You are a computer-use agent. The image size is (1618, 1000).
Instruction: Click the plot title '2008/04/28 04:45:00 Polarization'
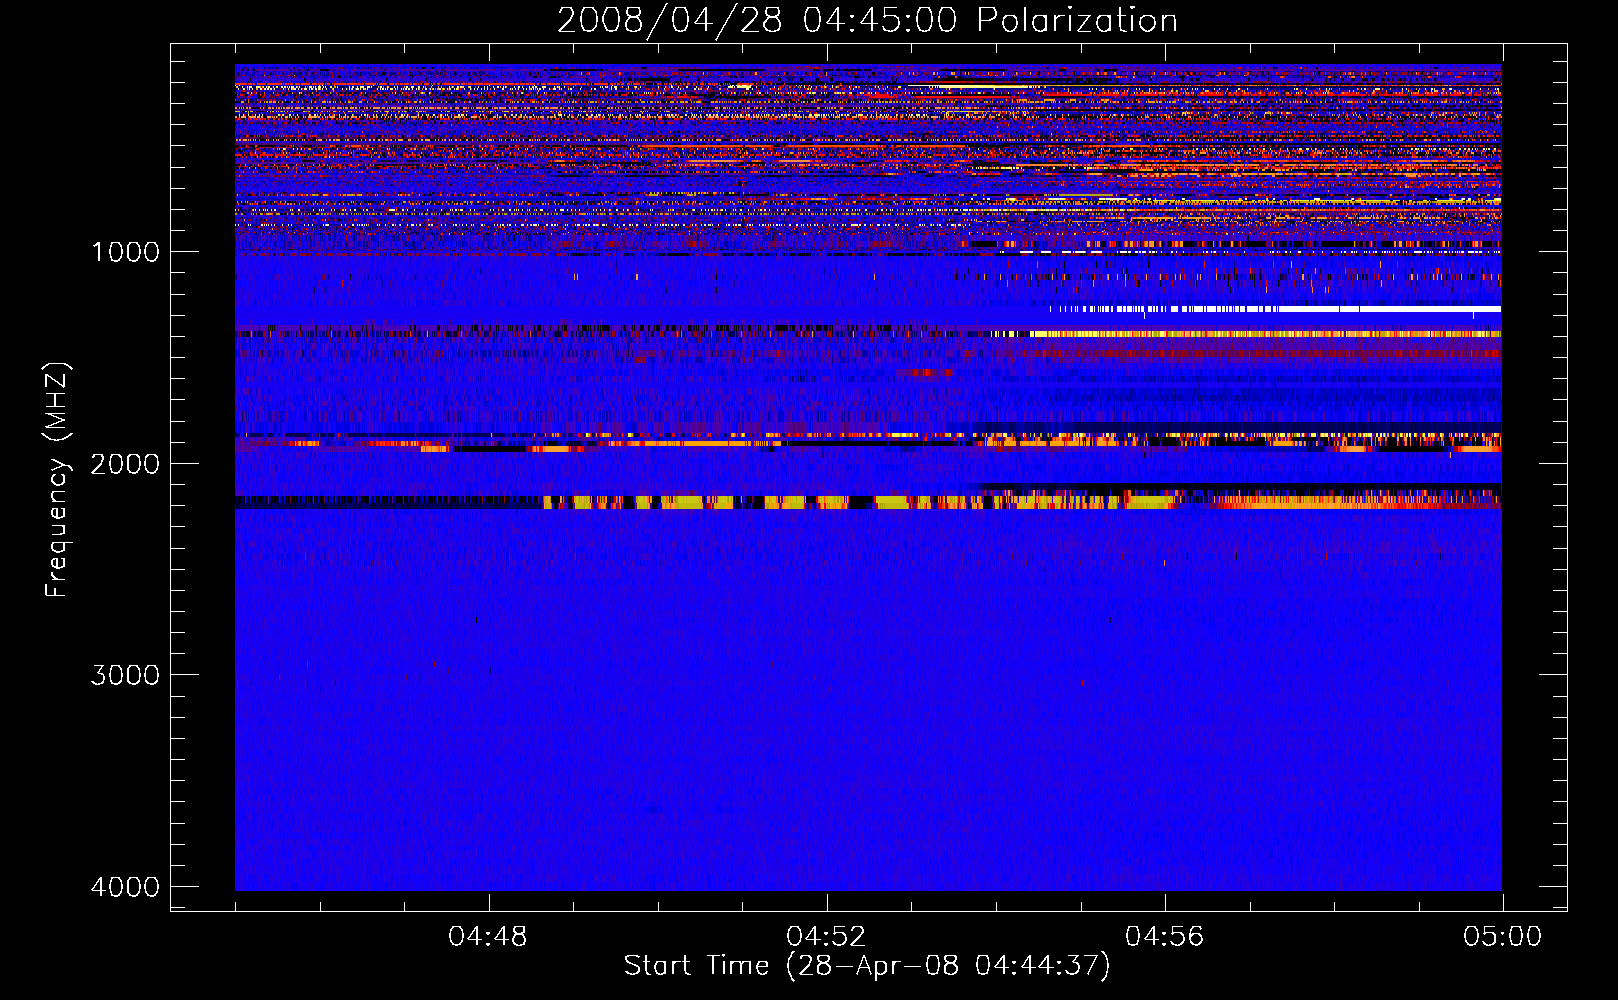click(x=867, y=21)
